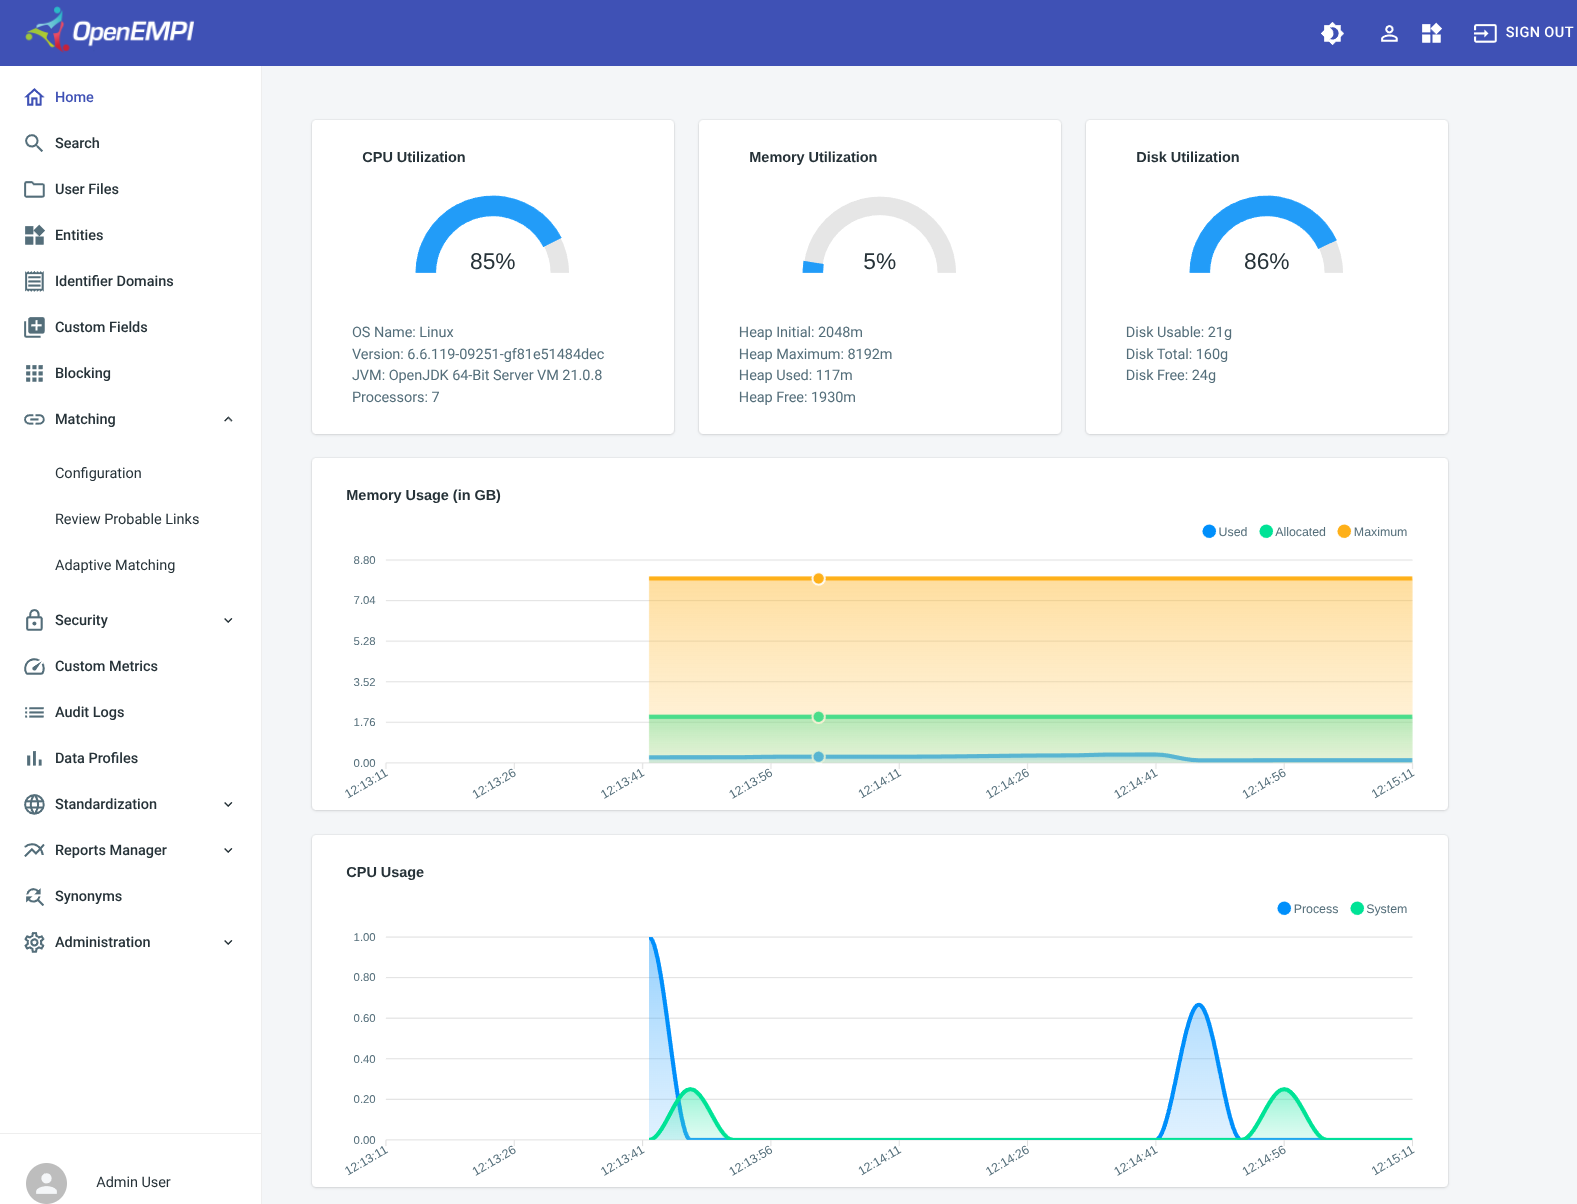Toggle the Allocated series in memory legend
Viewport: 1577px width, 1204px height.
pyautogui.click(x=1293, y=532)
